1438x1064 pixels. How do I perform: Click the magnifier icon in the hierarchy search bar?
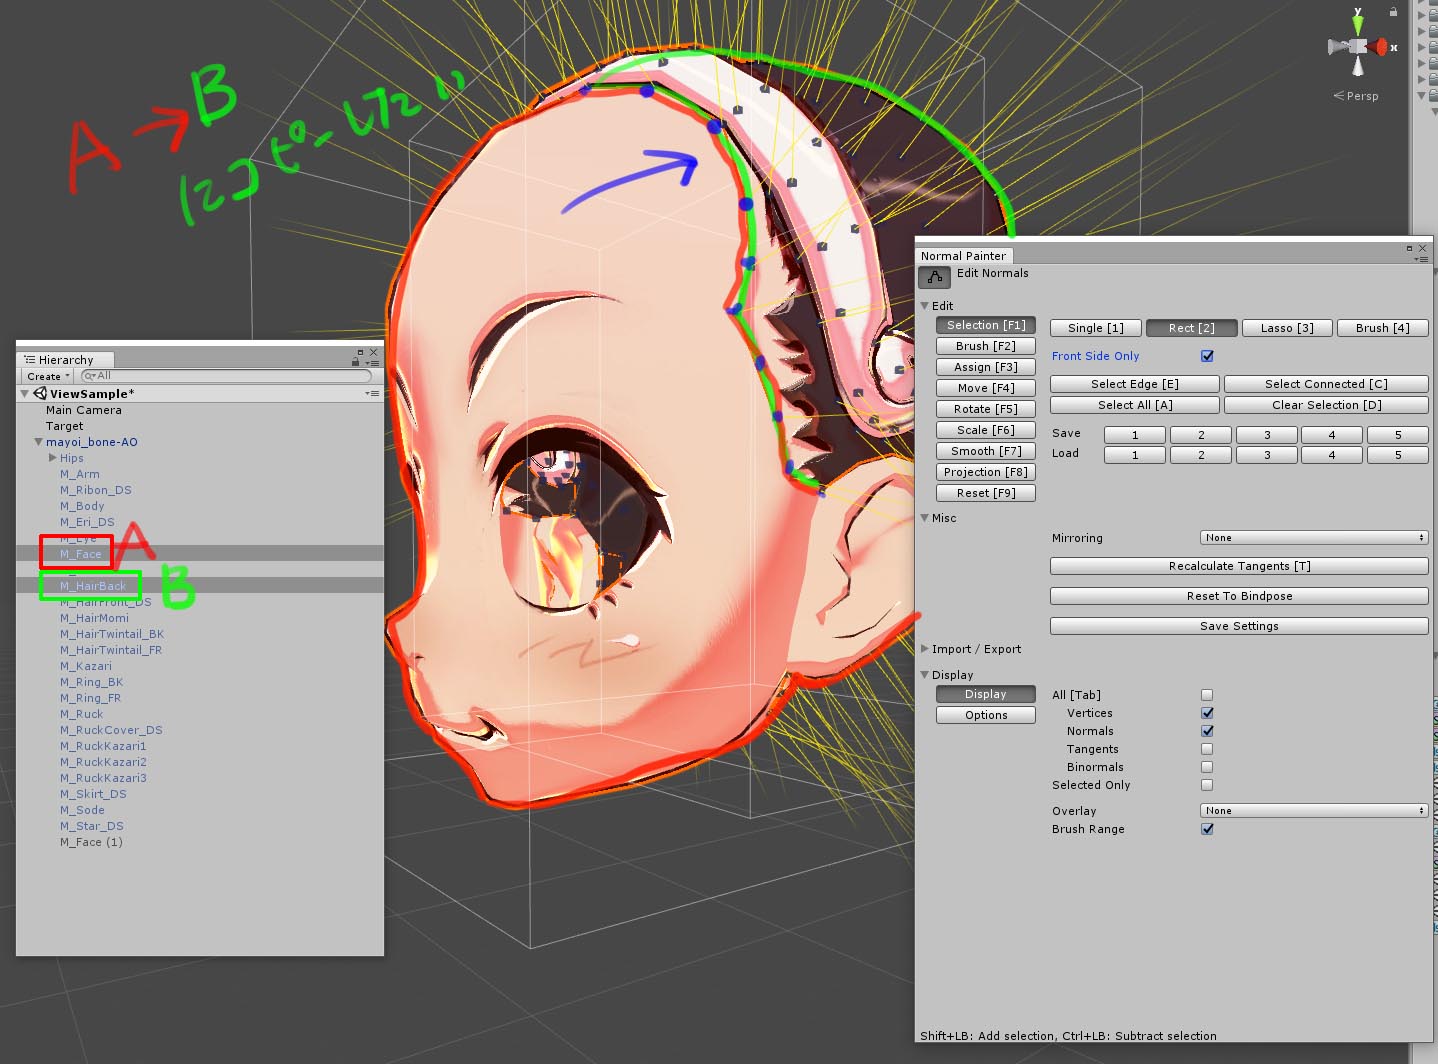(88, 376)
